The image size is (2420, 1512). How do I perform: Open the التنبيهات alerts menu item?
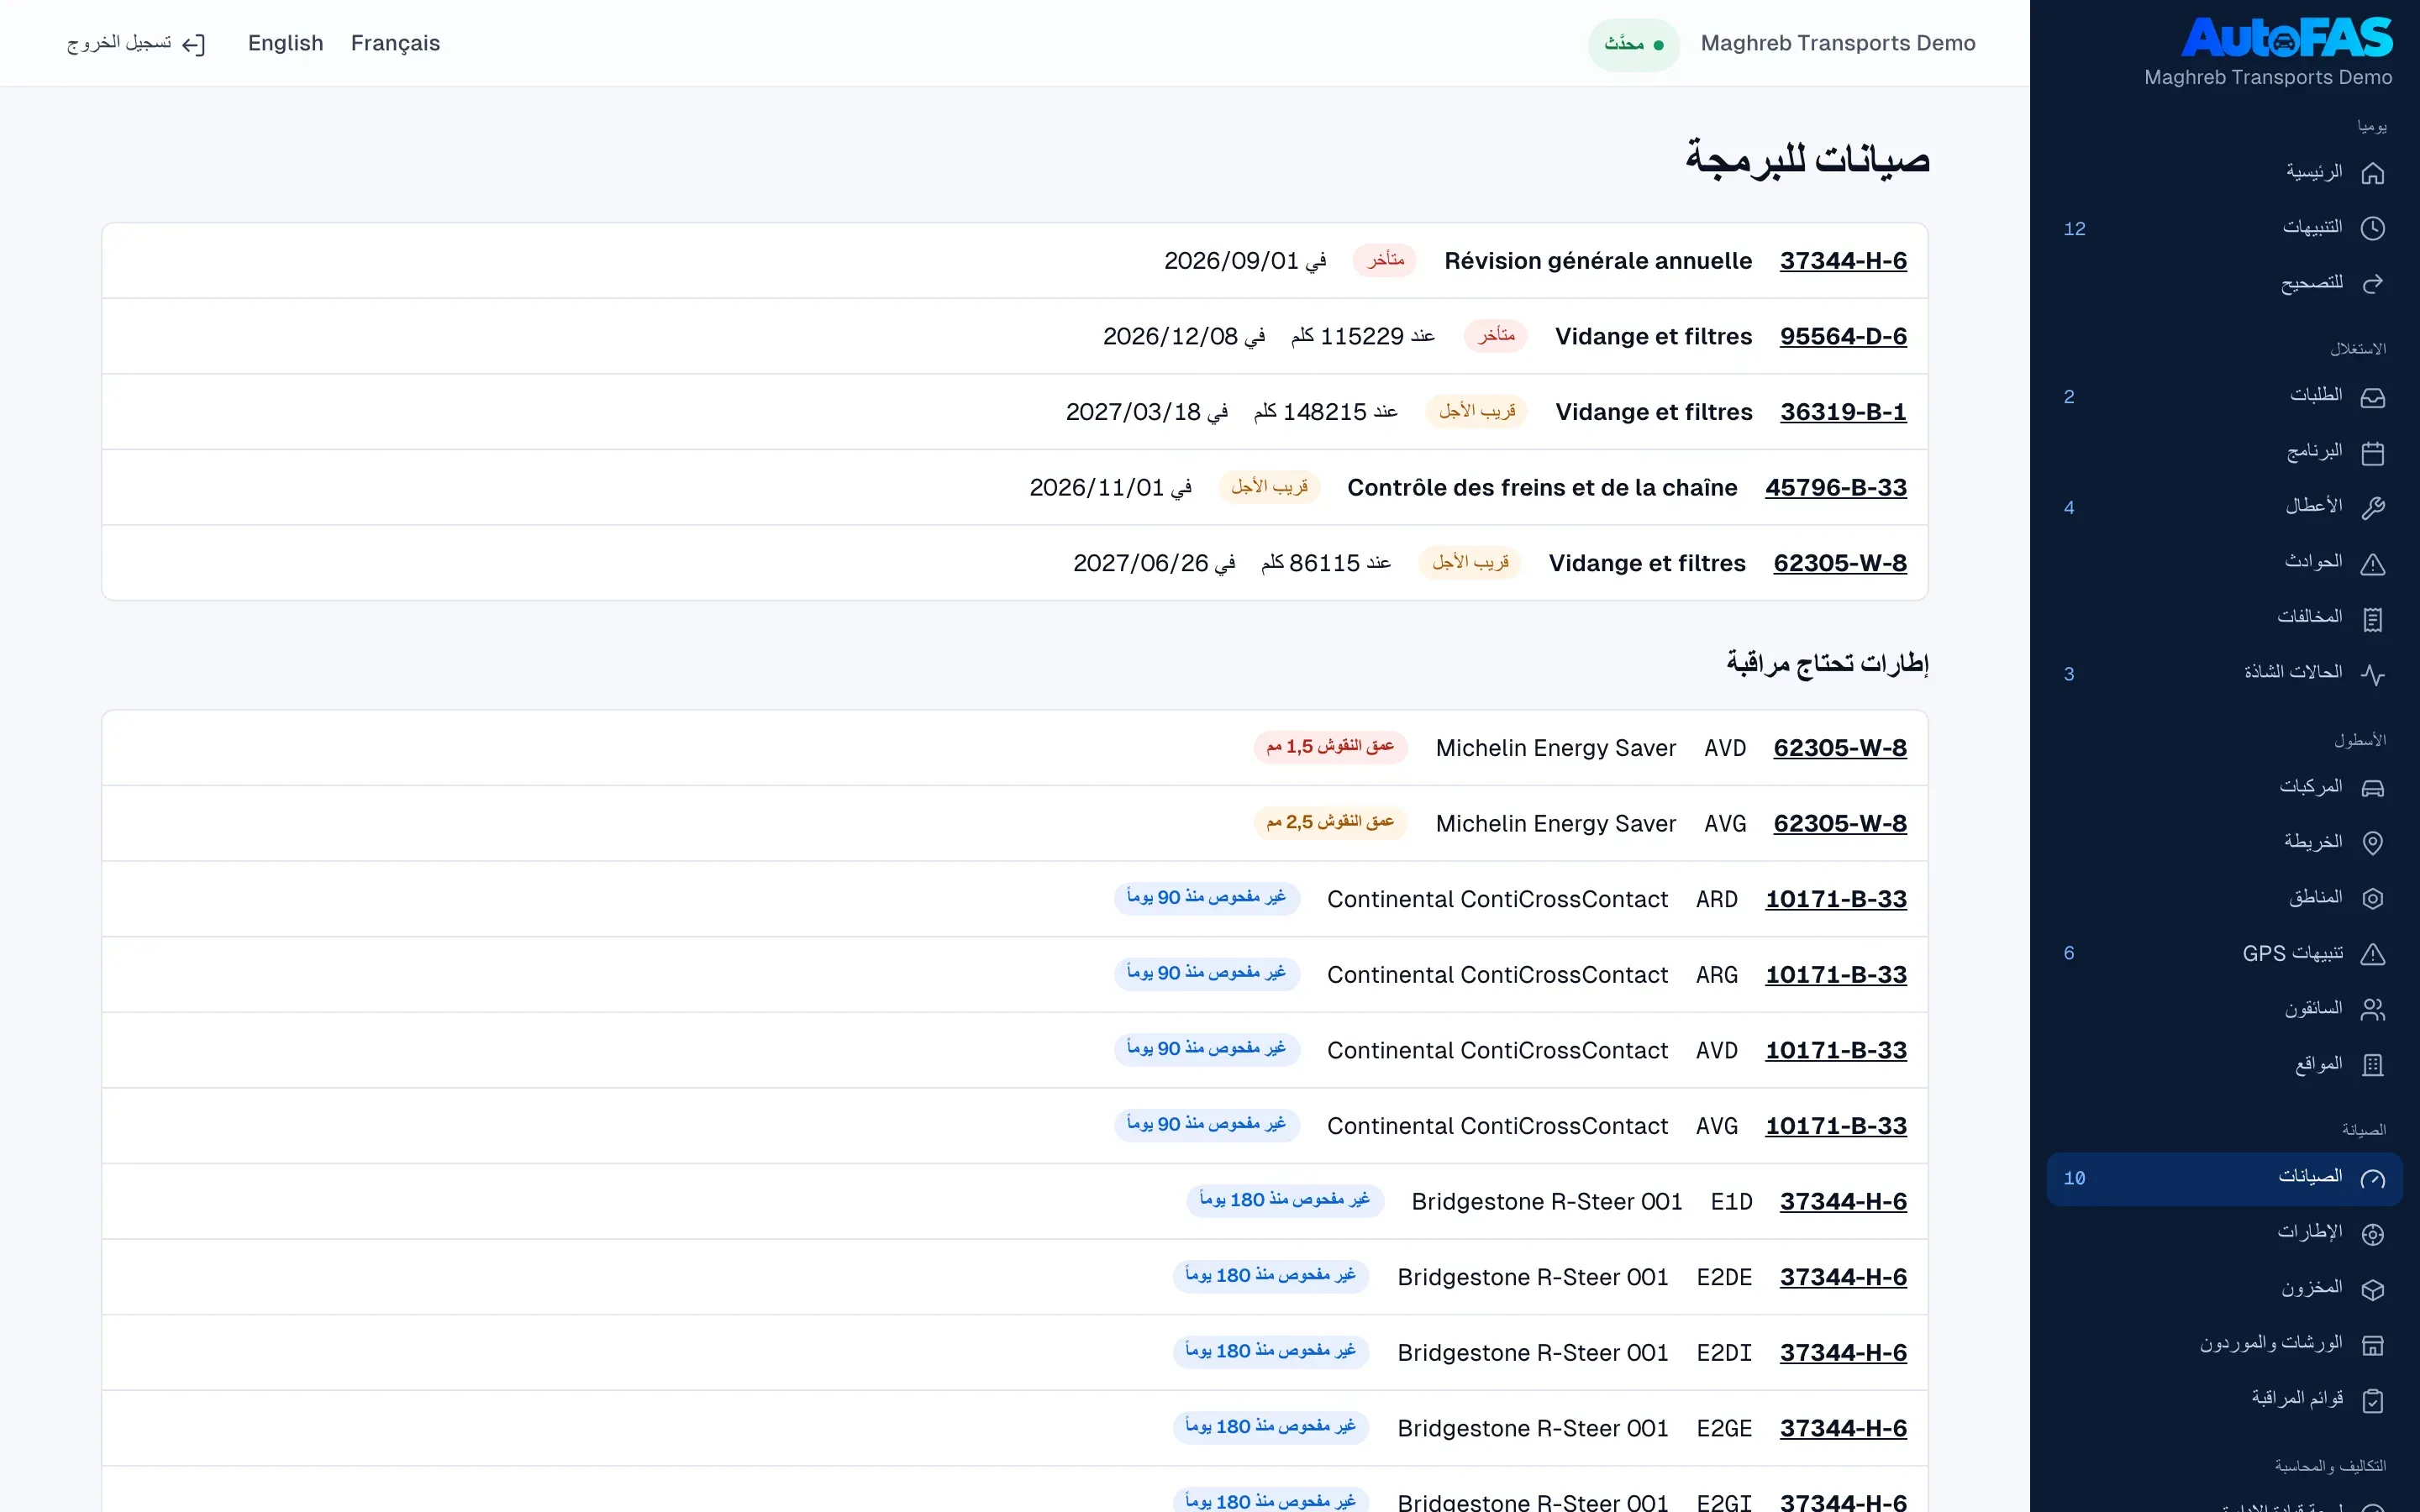(x=2224, y=228)
